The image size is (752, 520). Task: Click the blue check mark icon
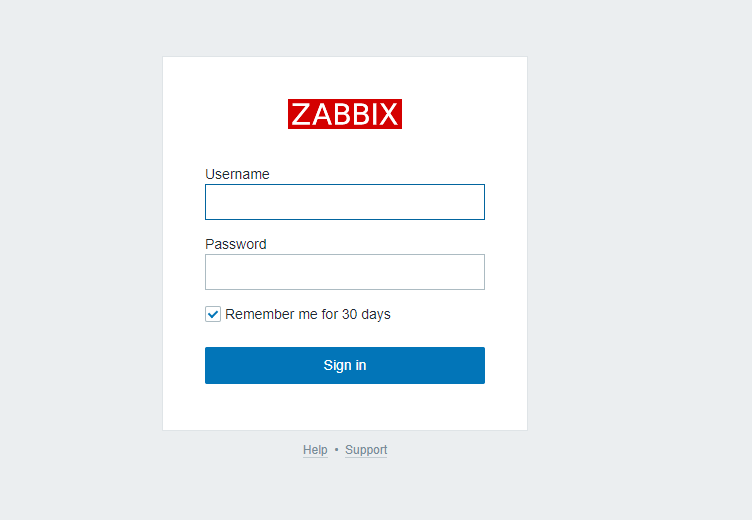213,315
